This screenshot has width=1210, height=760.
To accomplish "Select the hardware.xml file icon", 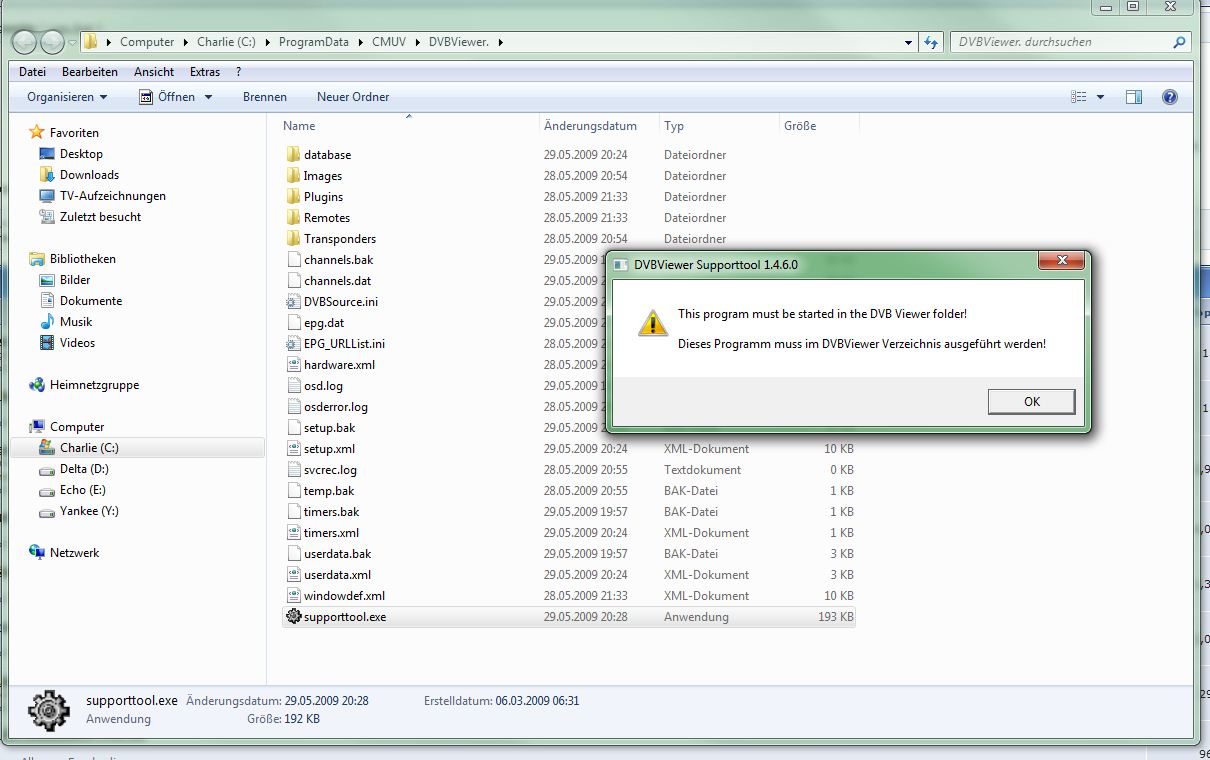I will 293,365.
